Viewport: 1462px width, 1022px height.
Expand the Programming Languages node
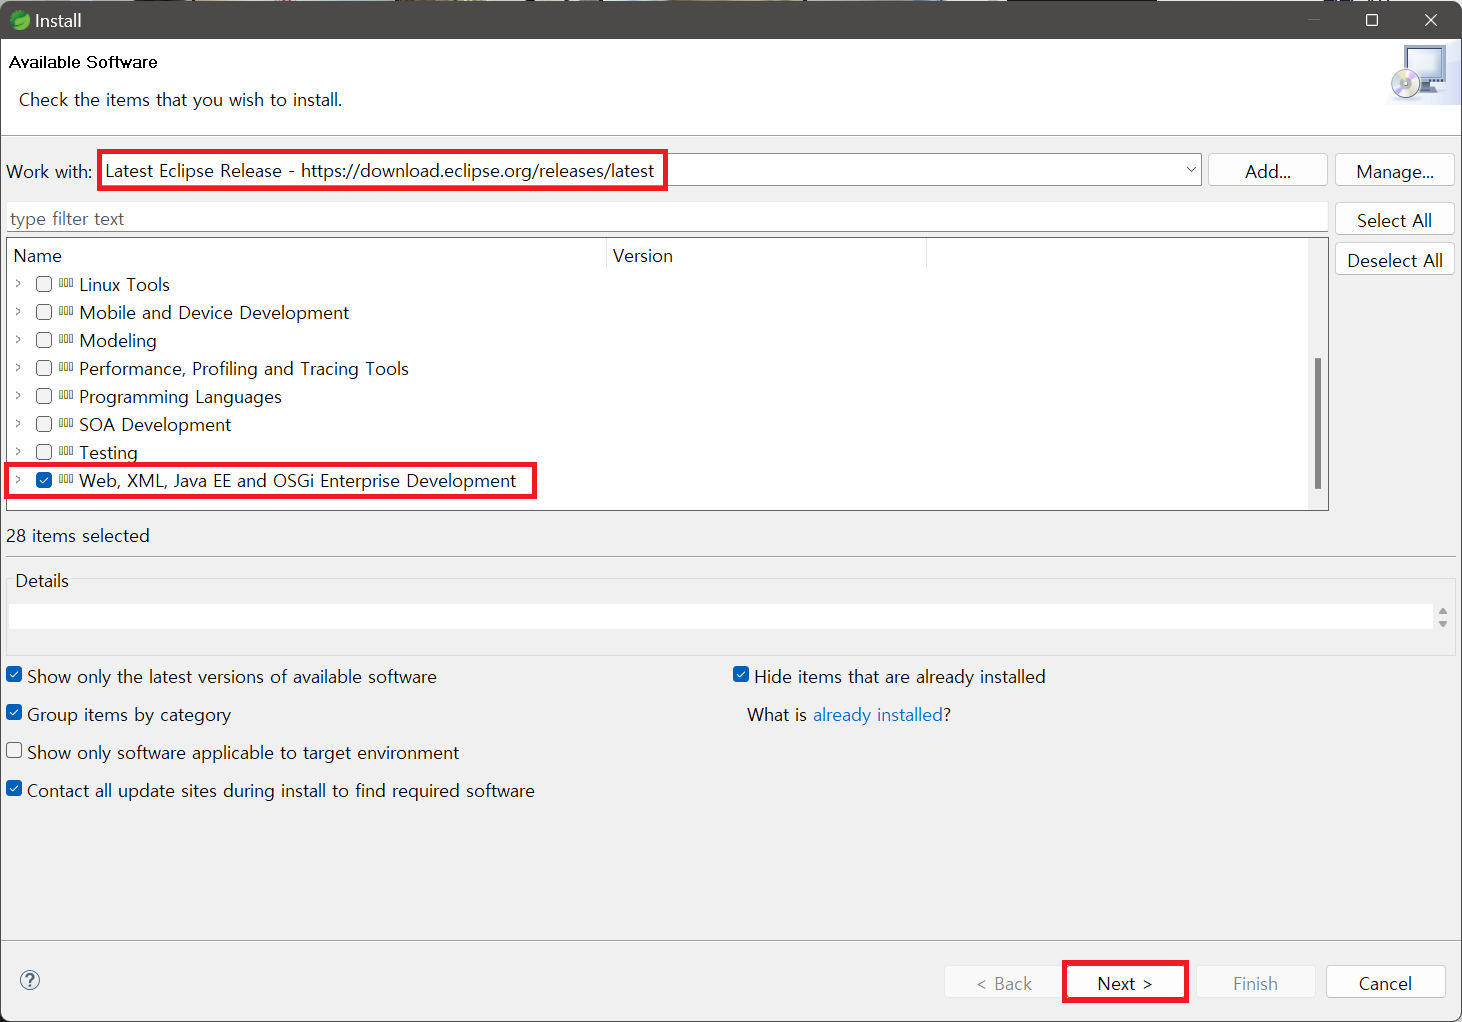pyautogui.click(x=18, y=396)
